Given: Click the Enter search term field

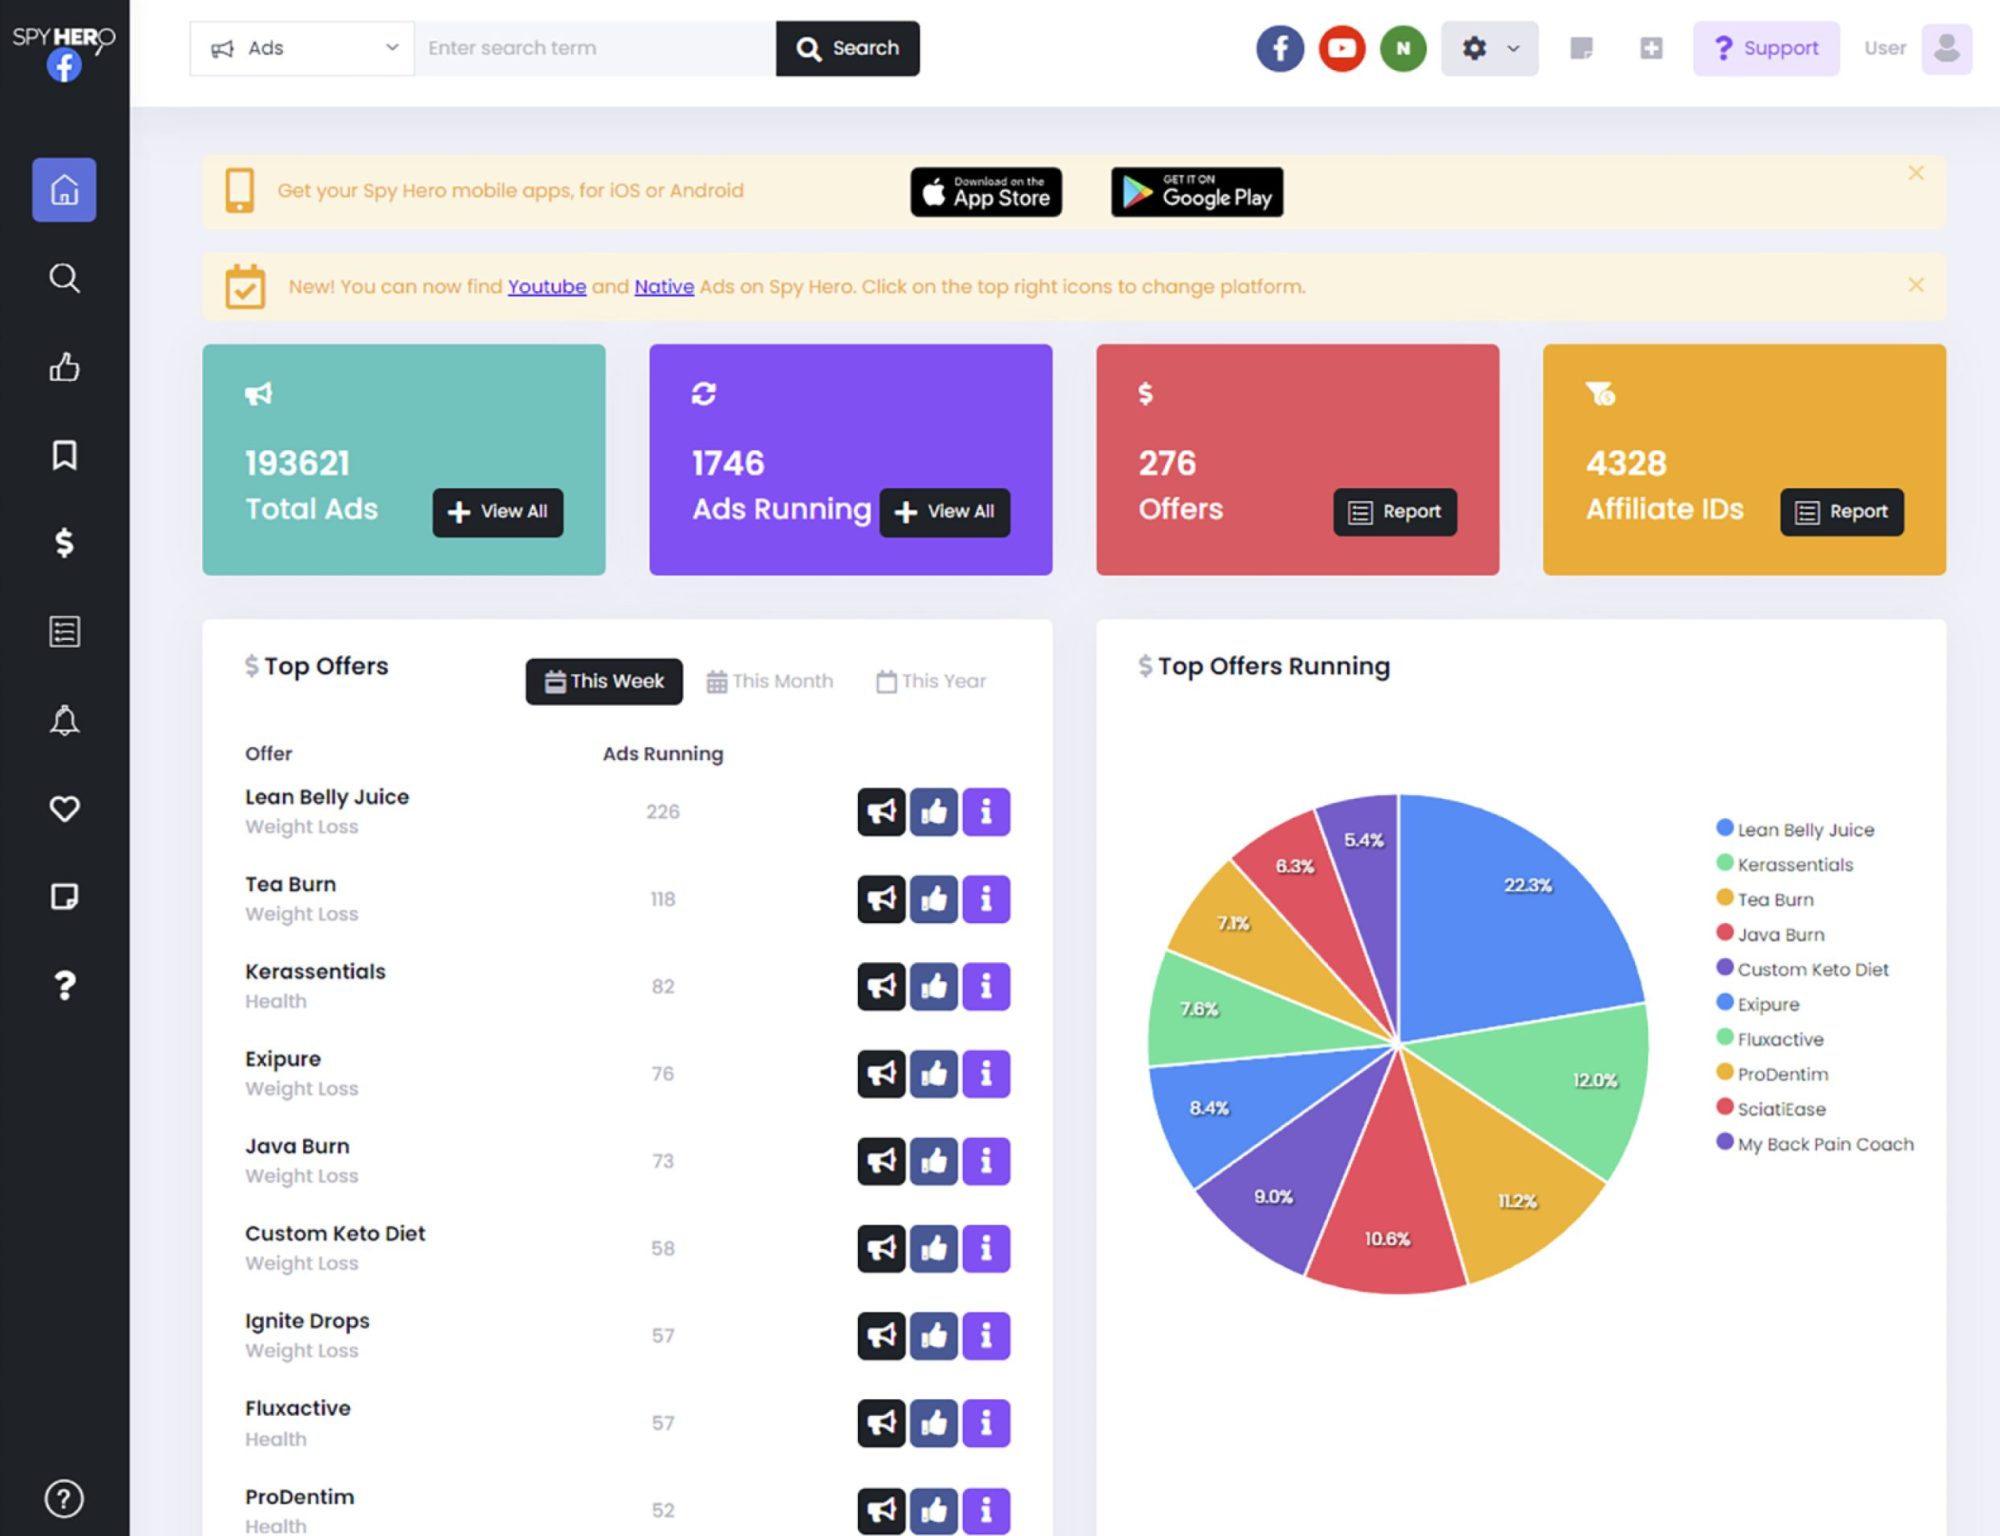Looking at the screenshot, I should [594, 48].
